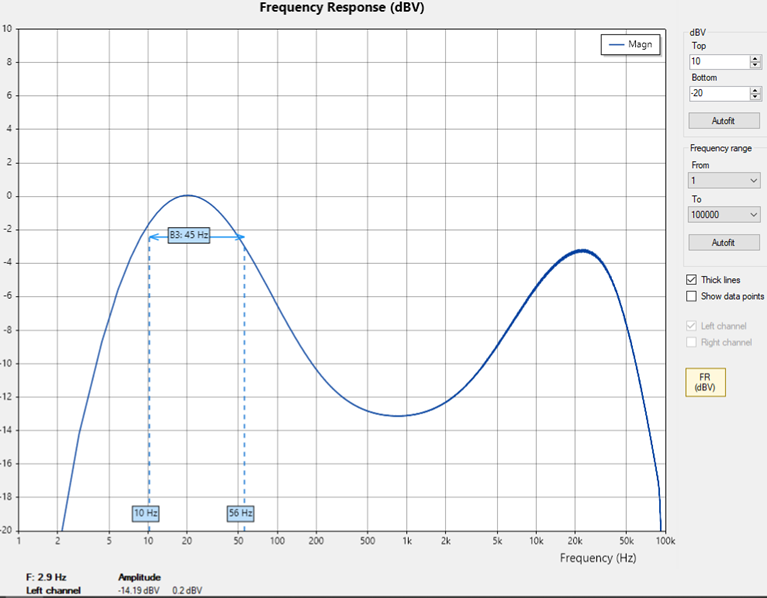Focus the dBV Bottom input field
Image resolution: width=767 pixels, height=598 pixels.
(719, 93)
